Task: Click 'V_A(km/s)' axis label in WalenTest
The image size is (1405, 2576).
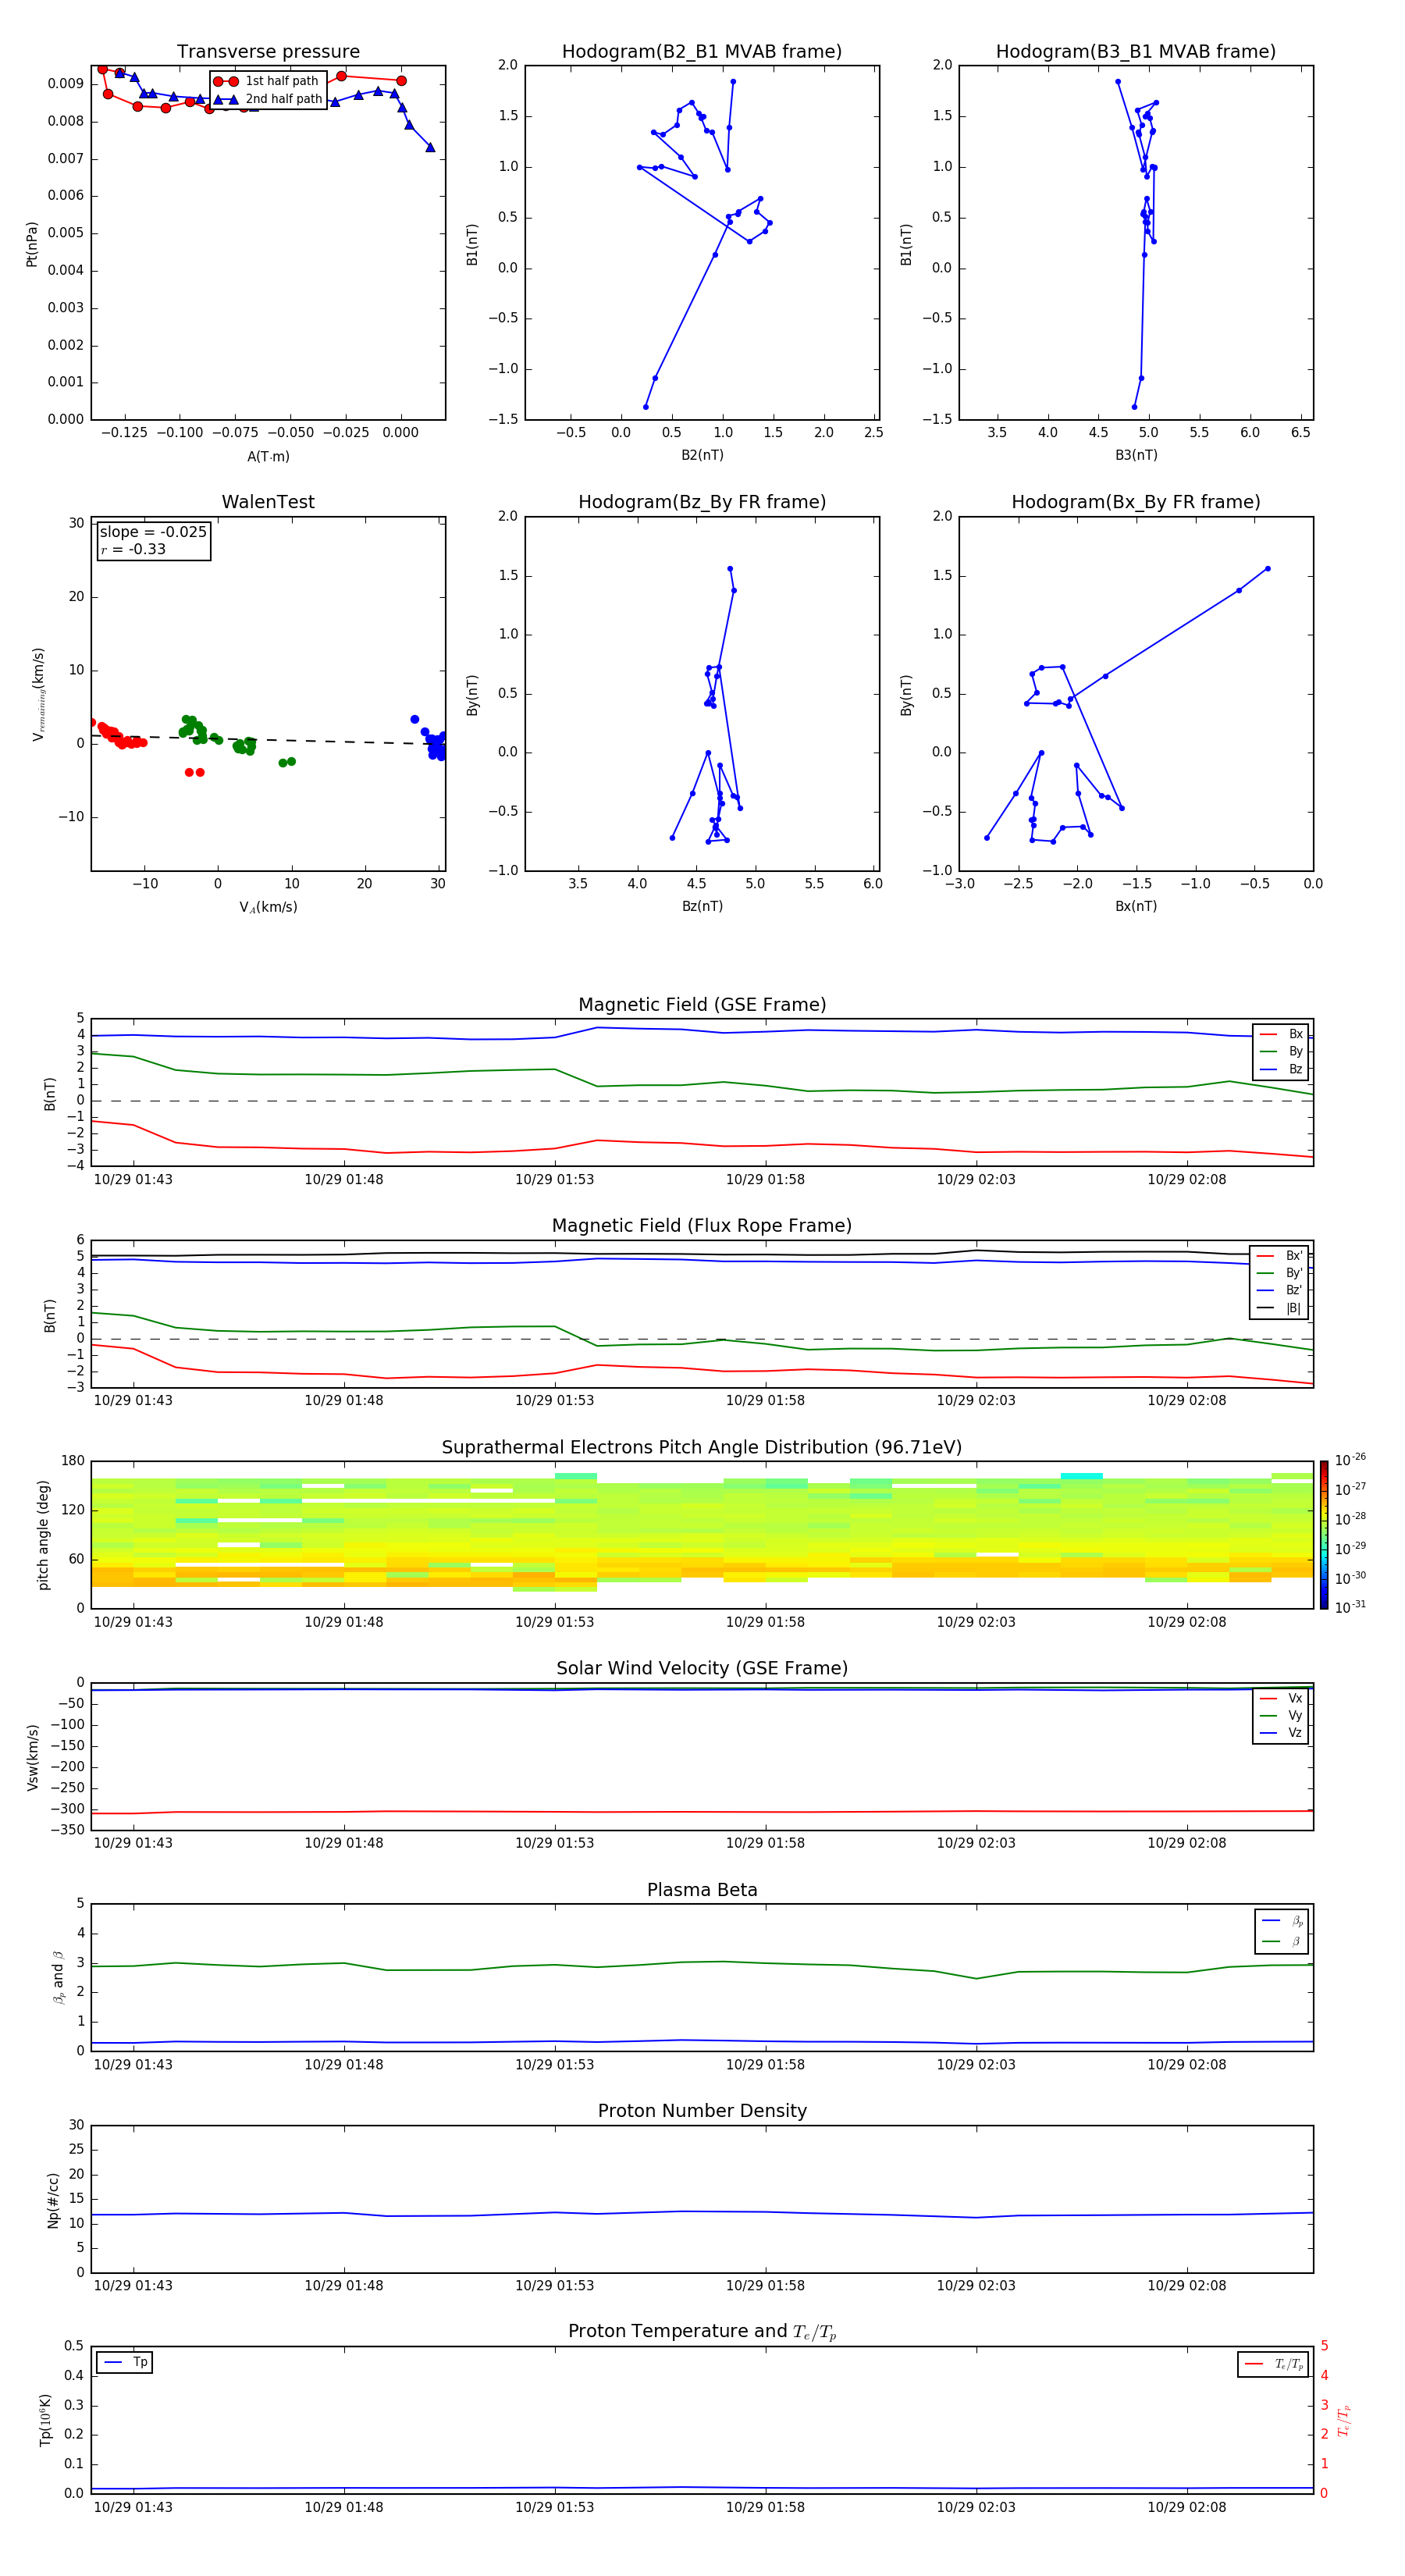Action: tap(268, 907)
